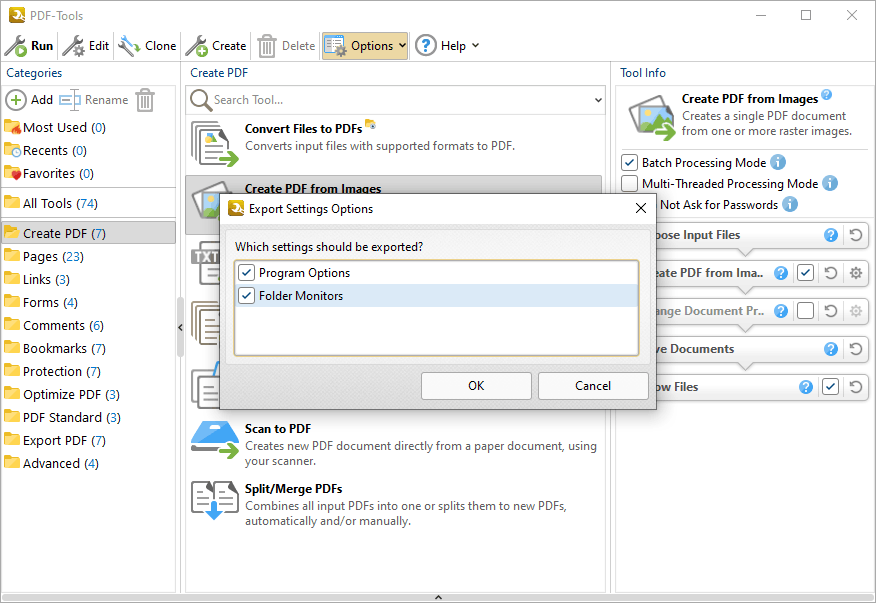This screenshot has width=876, height=603.
Task: Open help for Create PDF from Images title
Action: [827, 94]
